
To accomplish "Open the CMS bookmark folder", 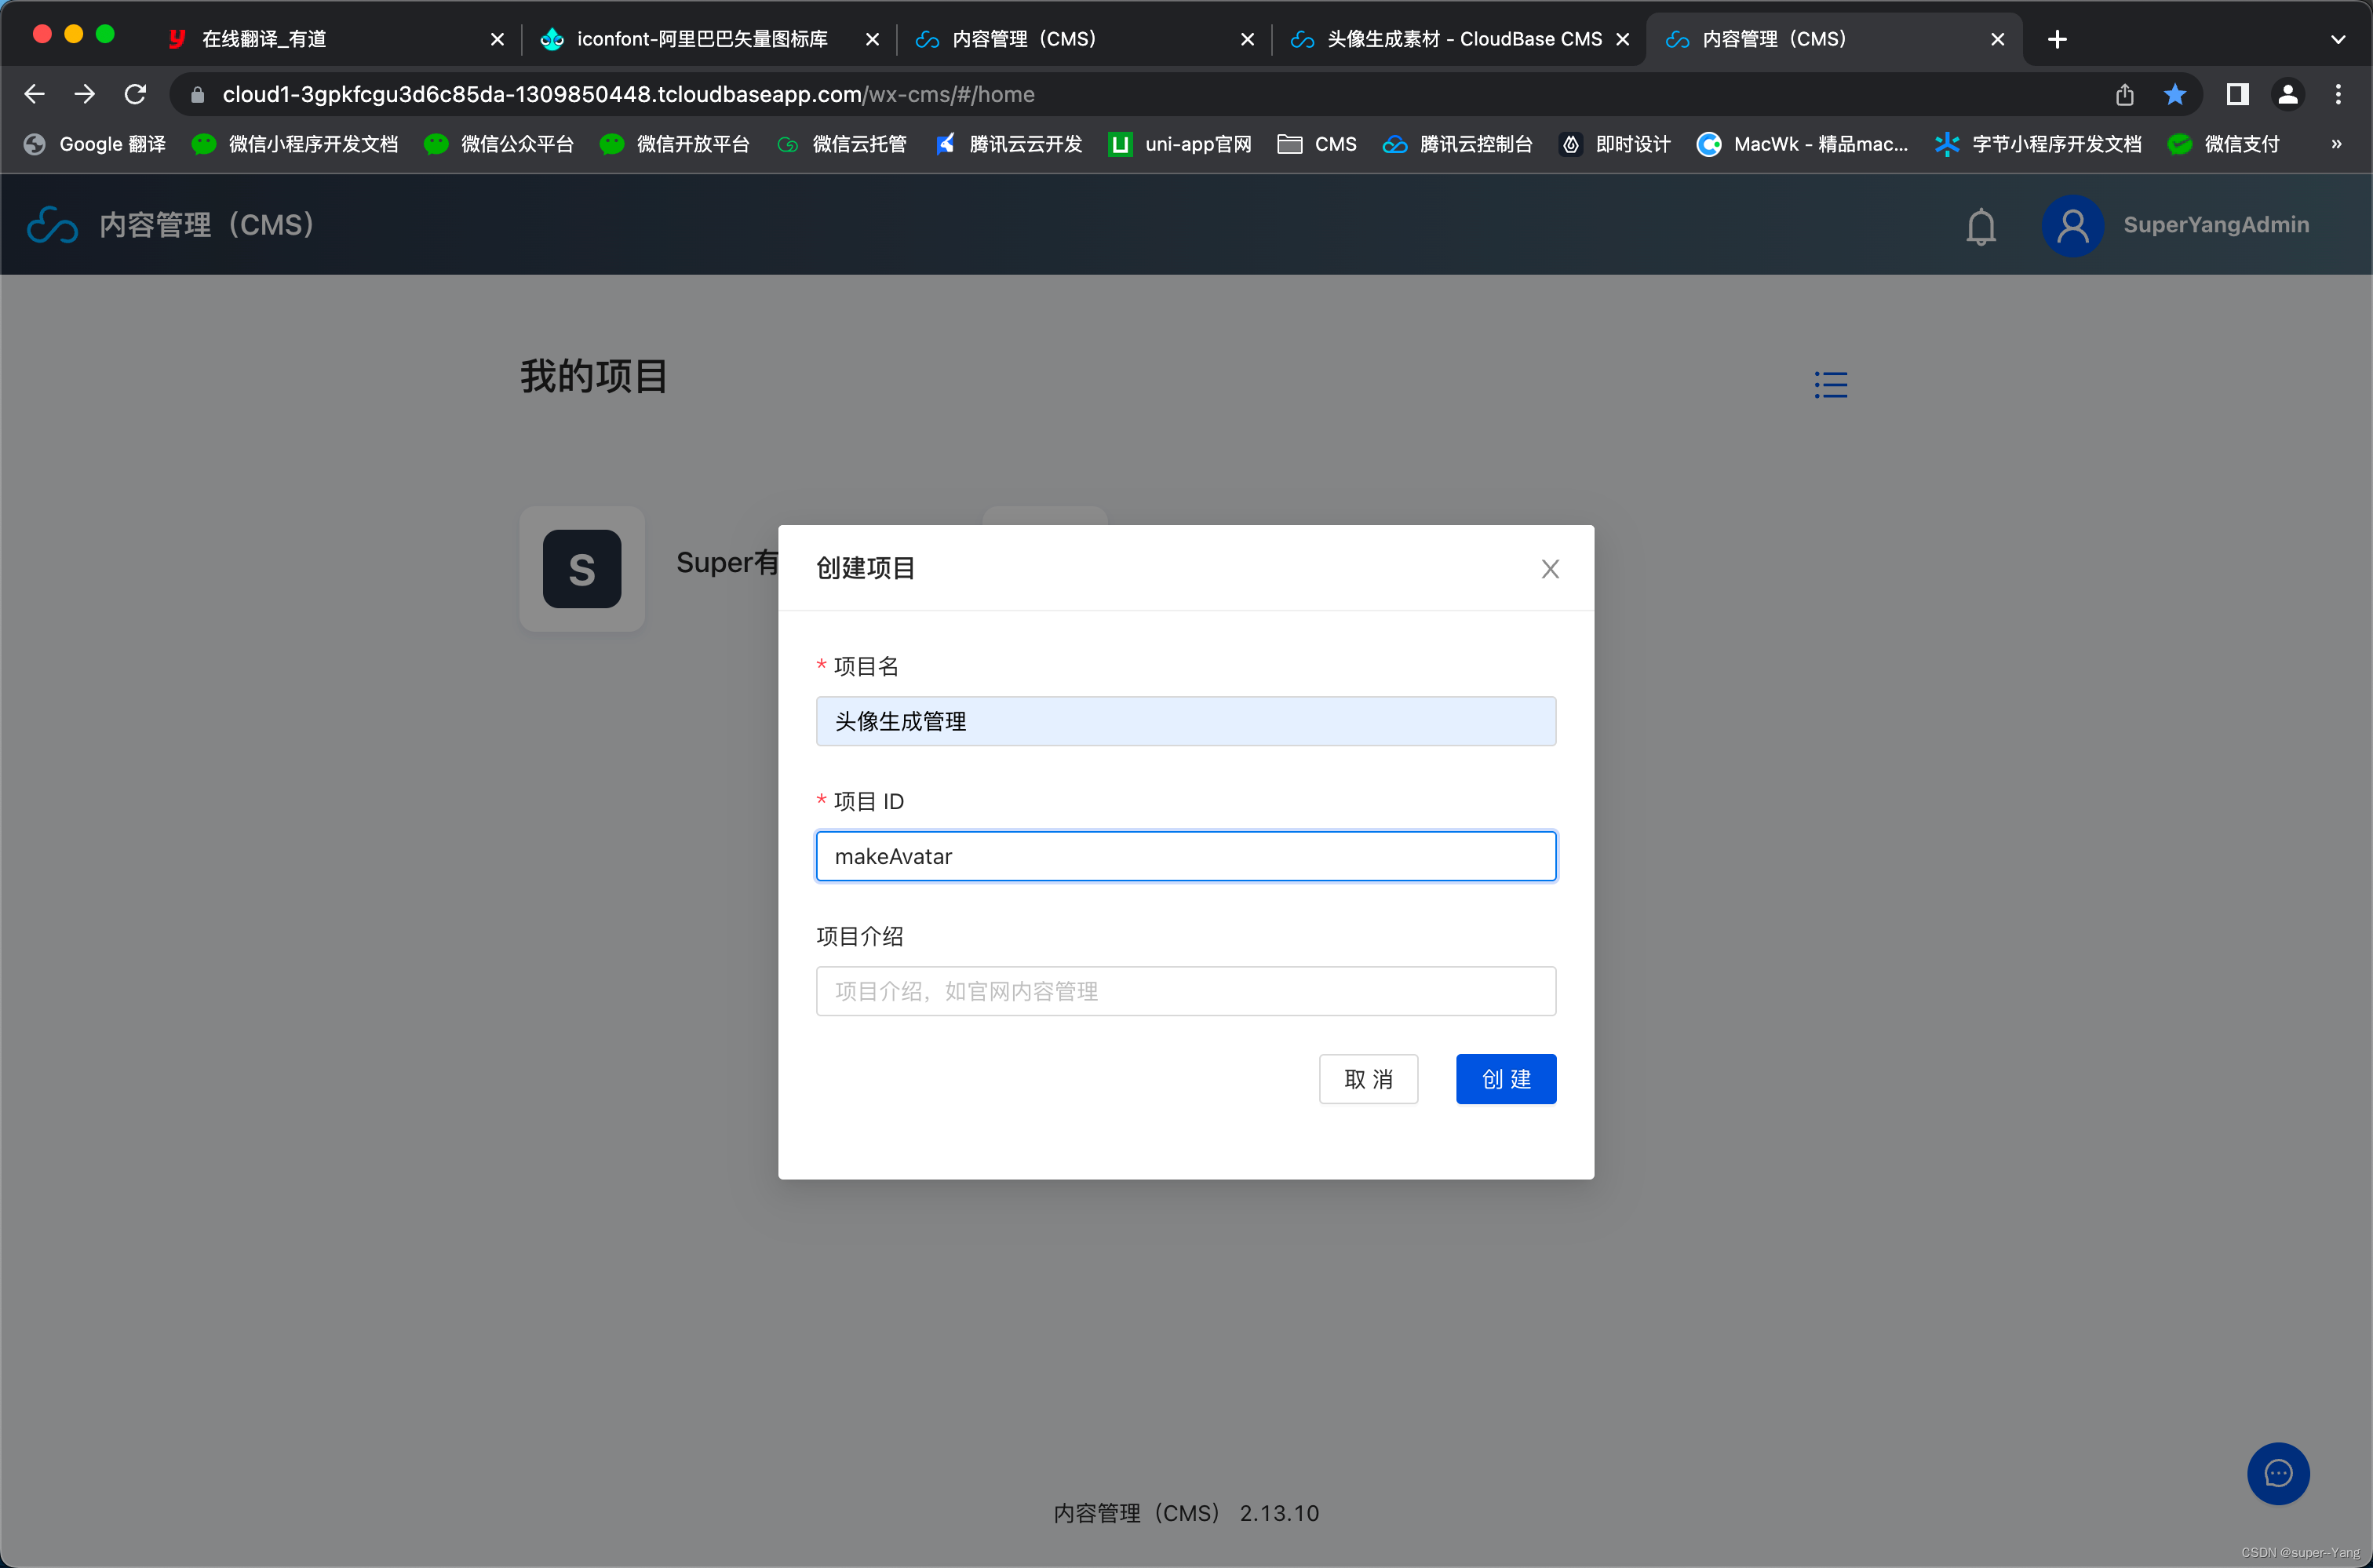I will click(1317, 144).
